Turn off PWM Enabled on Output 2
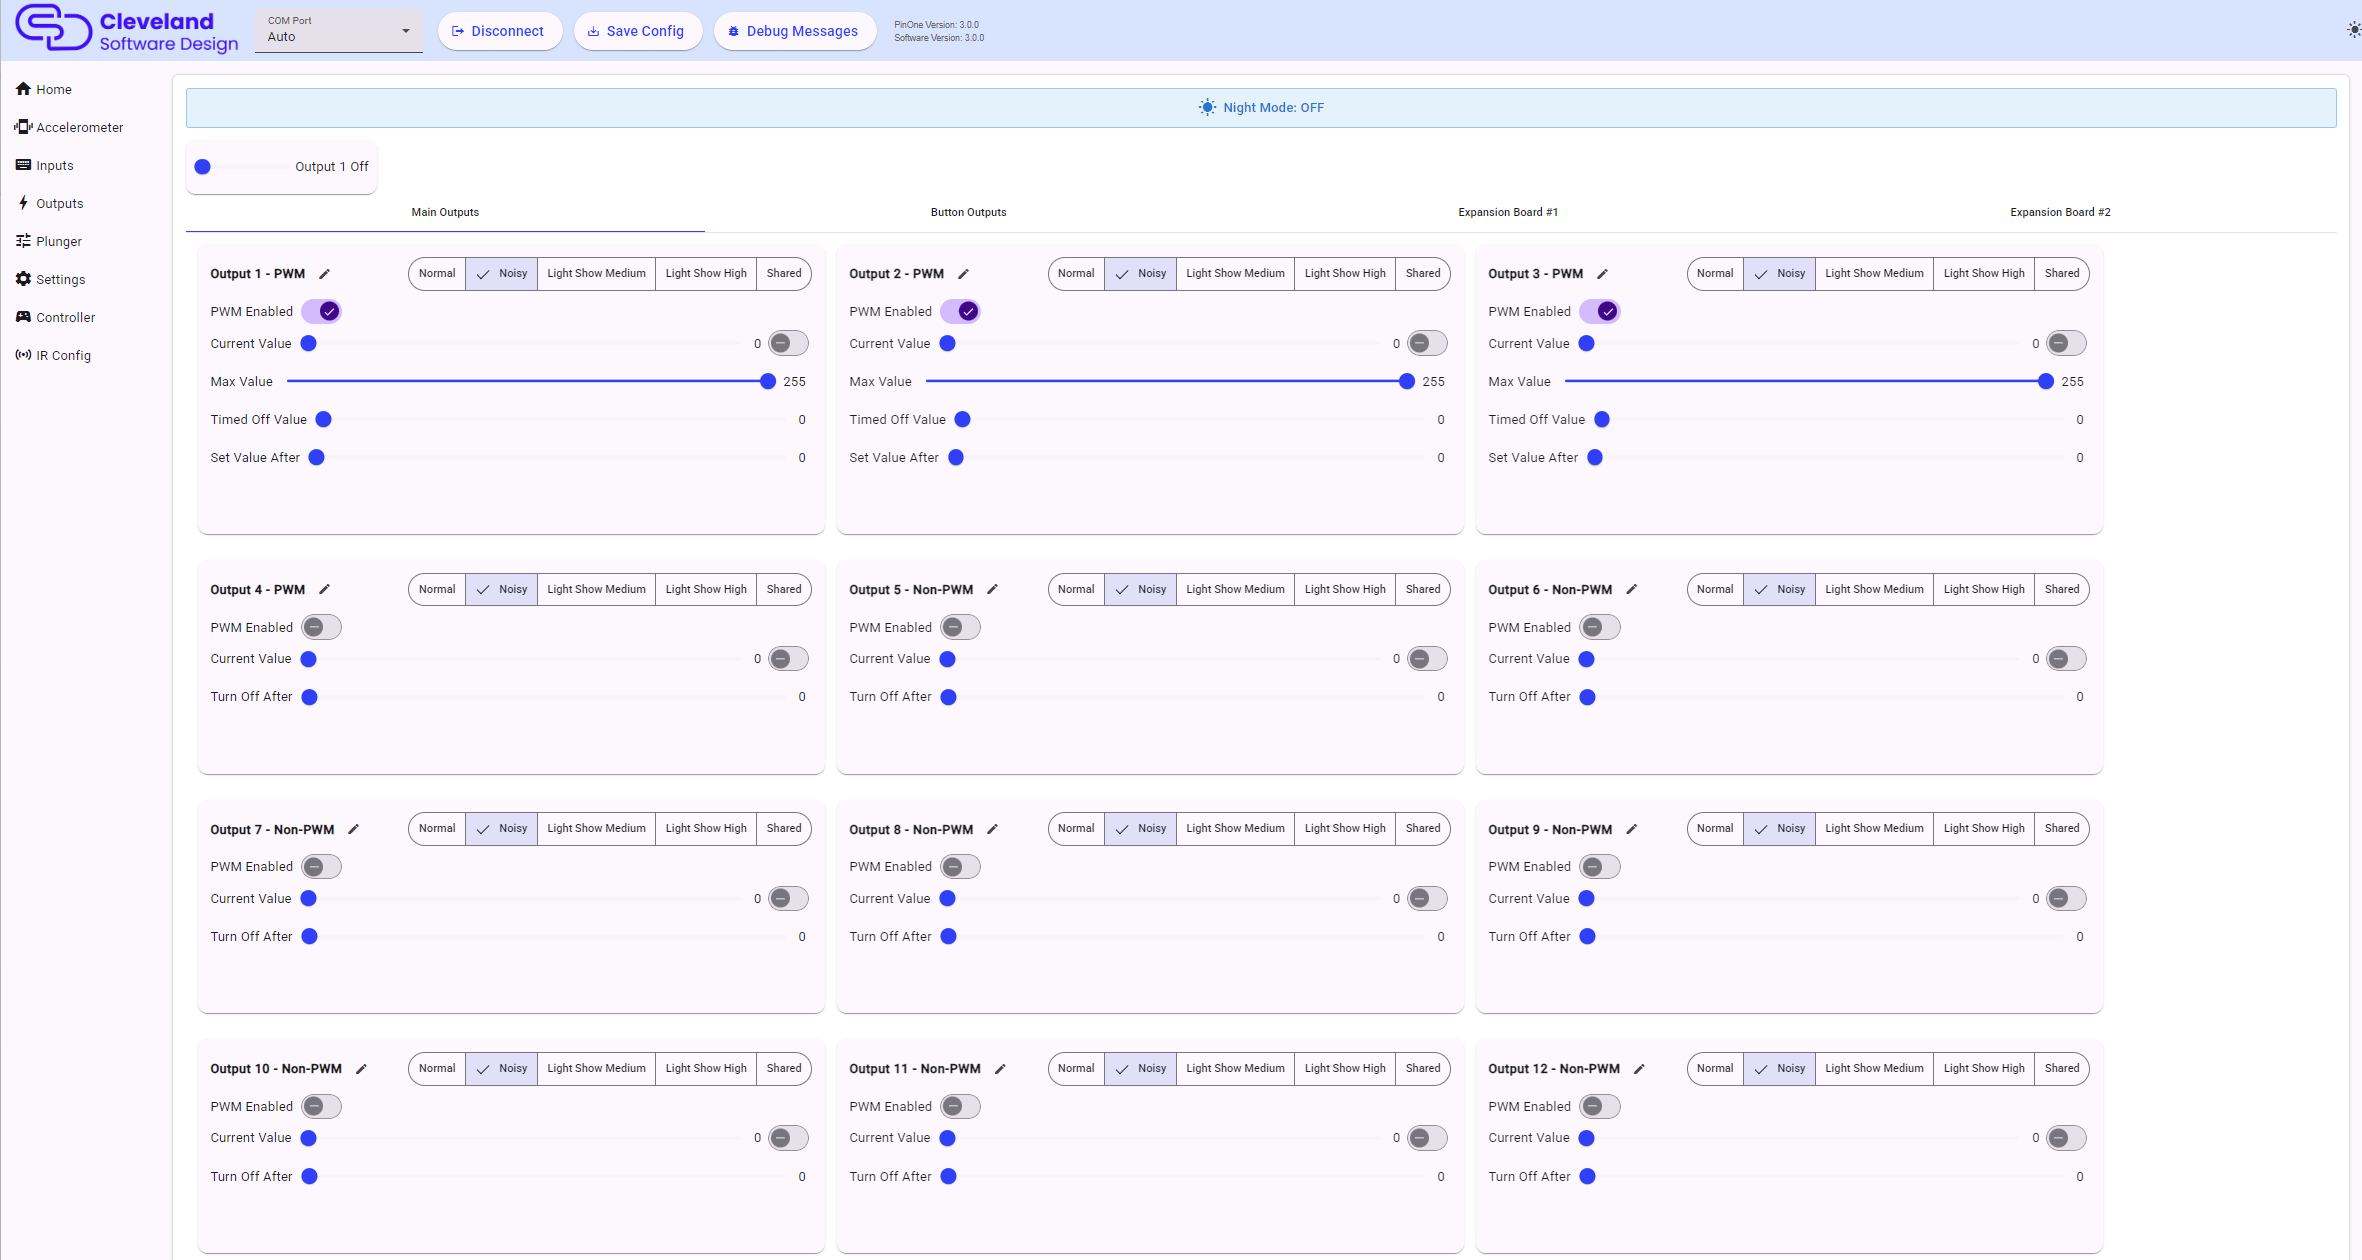Viewport: 2362px width, 1260px height. [960, 311]
